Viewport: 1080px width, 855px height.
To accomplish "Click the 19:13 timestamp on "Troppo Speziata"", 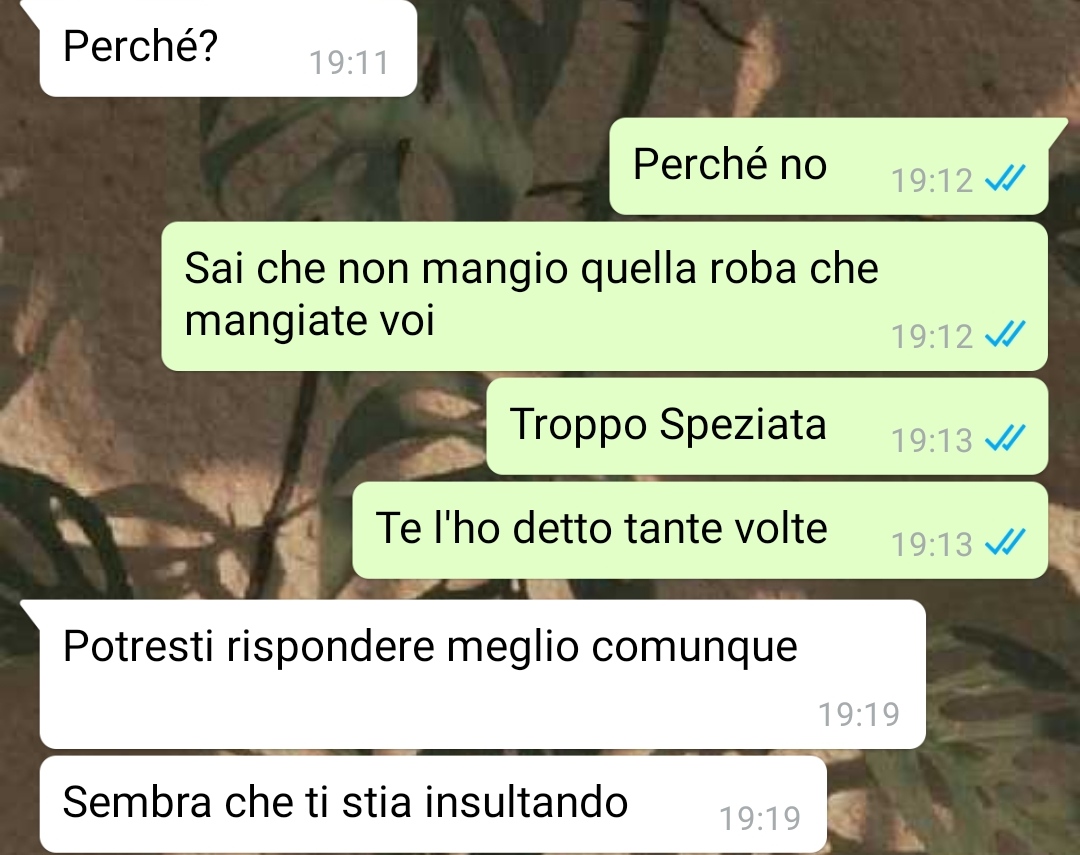I will [x=932, y=441].
